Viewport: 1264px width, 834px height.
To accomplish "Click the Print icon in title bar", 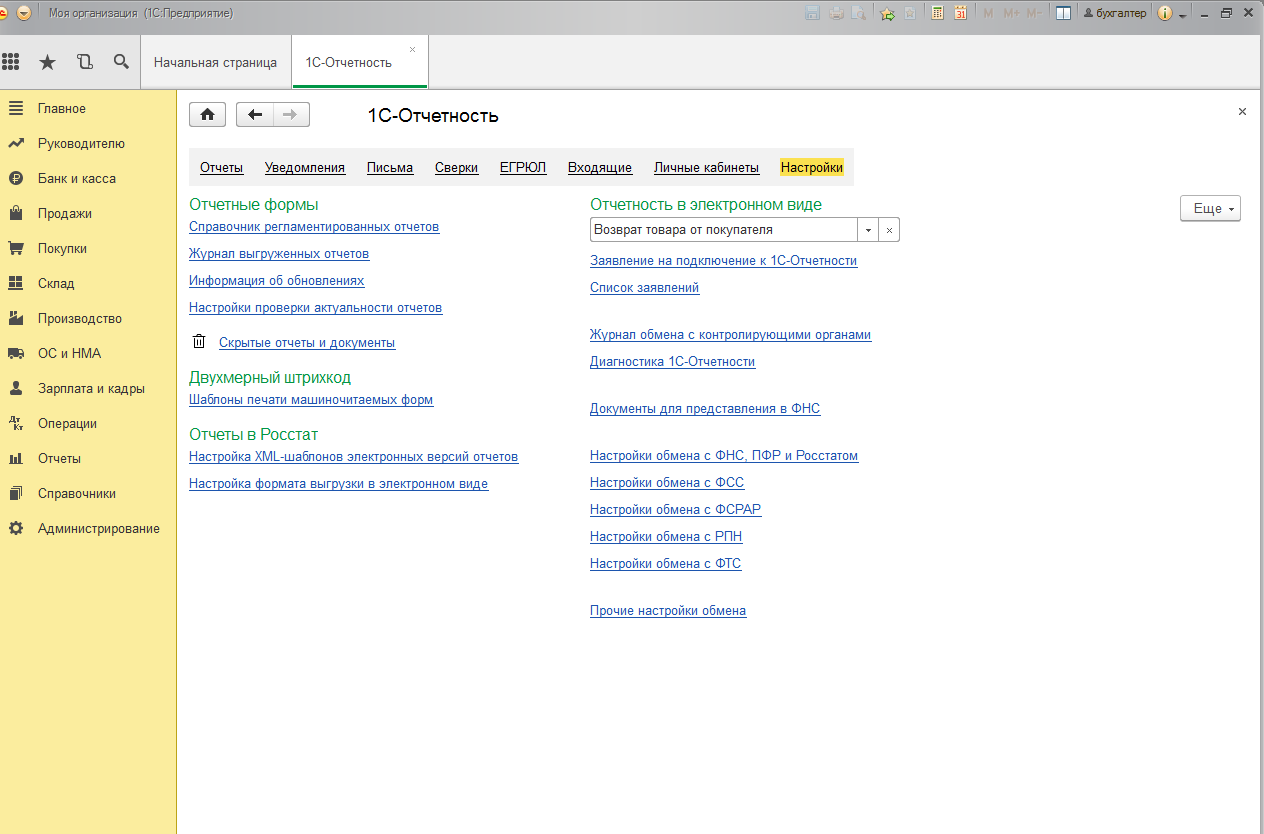I will click(835, 13).
